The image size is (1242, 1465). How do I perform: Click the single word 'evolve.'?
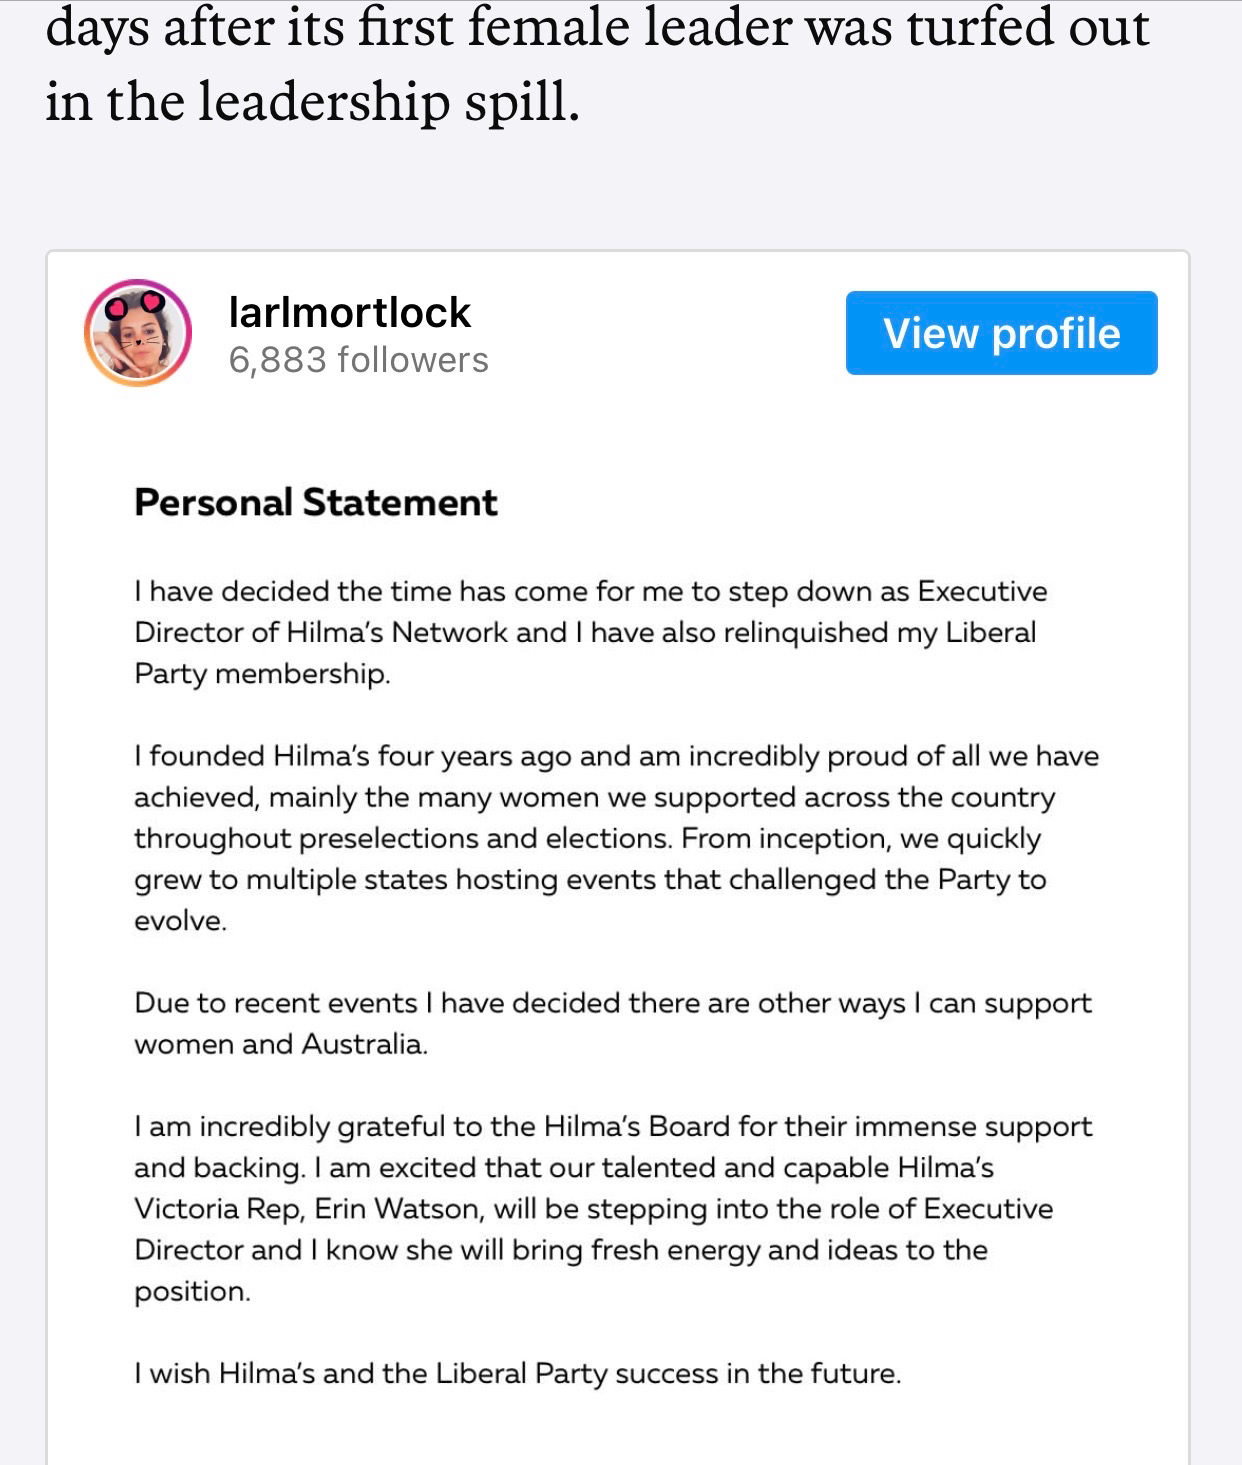[x=180, y=920]
